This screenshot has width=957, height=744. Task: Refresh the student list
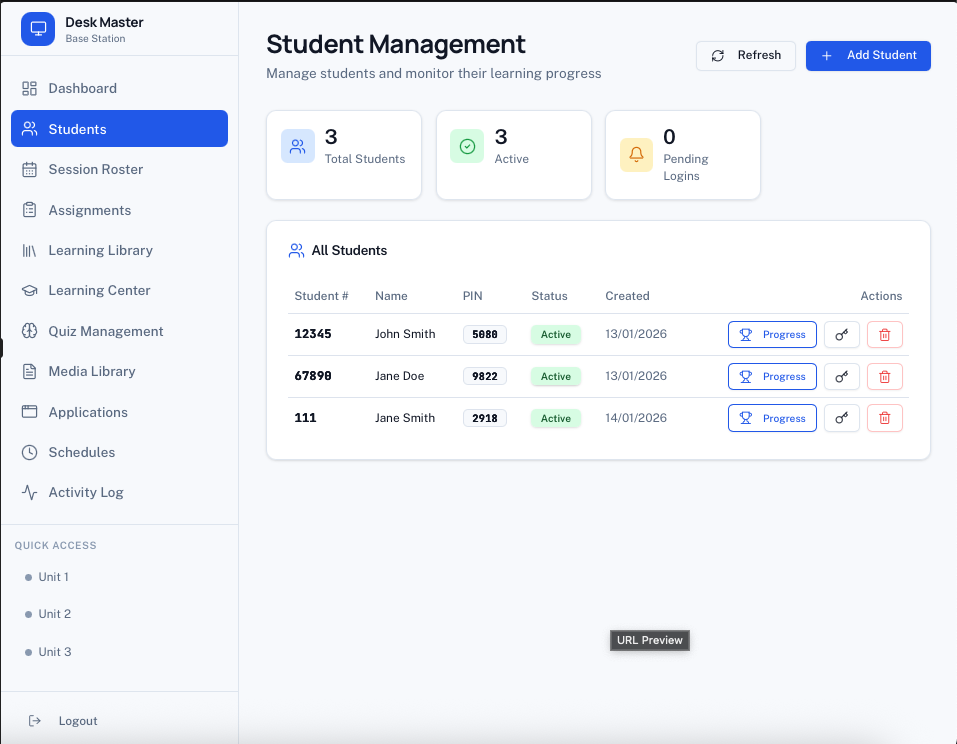point(746,56)
